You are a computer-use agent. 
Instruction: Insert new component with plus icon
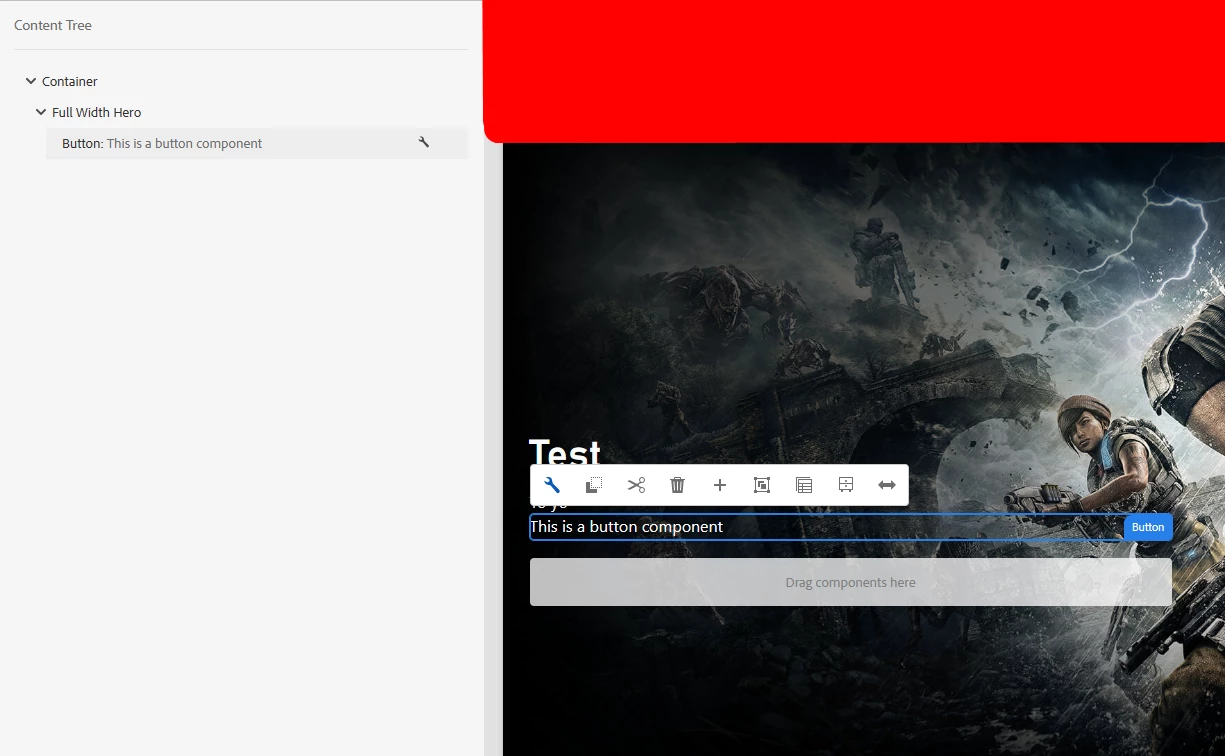pos(720,485)
